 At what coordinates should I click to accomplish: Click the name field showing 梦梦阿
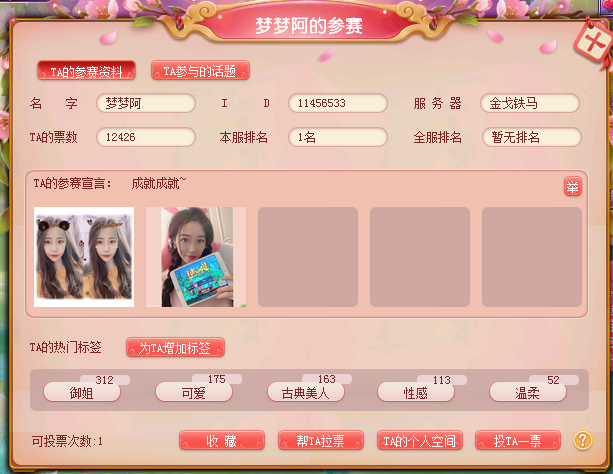point(146,103)
